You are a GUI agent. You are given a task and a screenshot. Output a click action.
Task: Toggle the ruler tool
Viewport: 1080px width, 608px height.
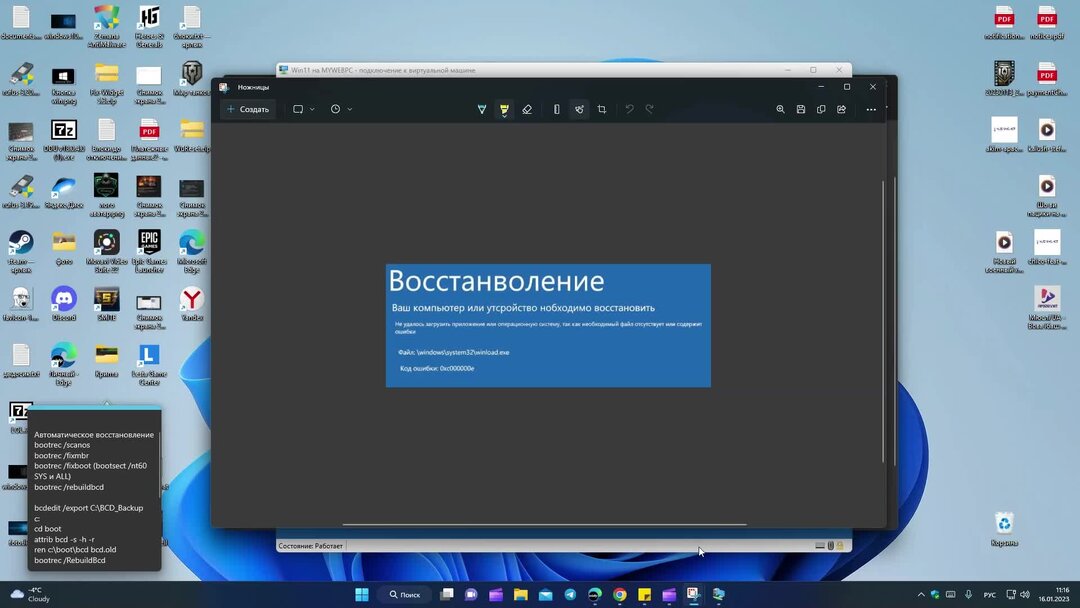tap(557, 109)
